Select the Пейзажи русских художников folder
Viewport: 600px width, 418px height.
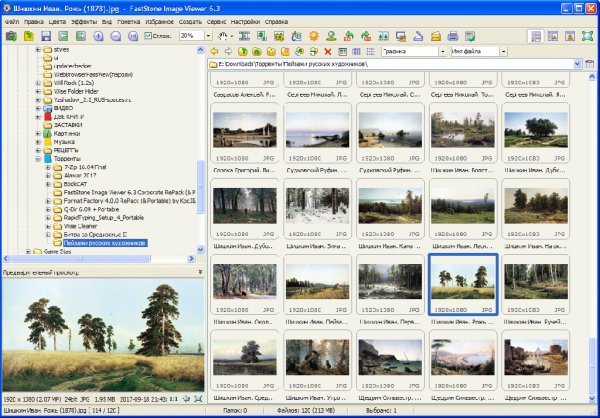tap(105, 243)
